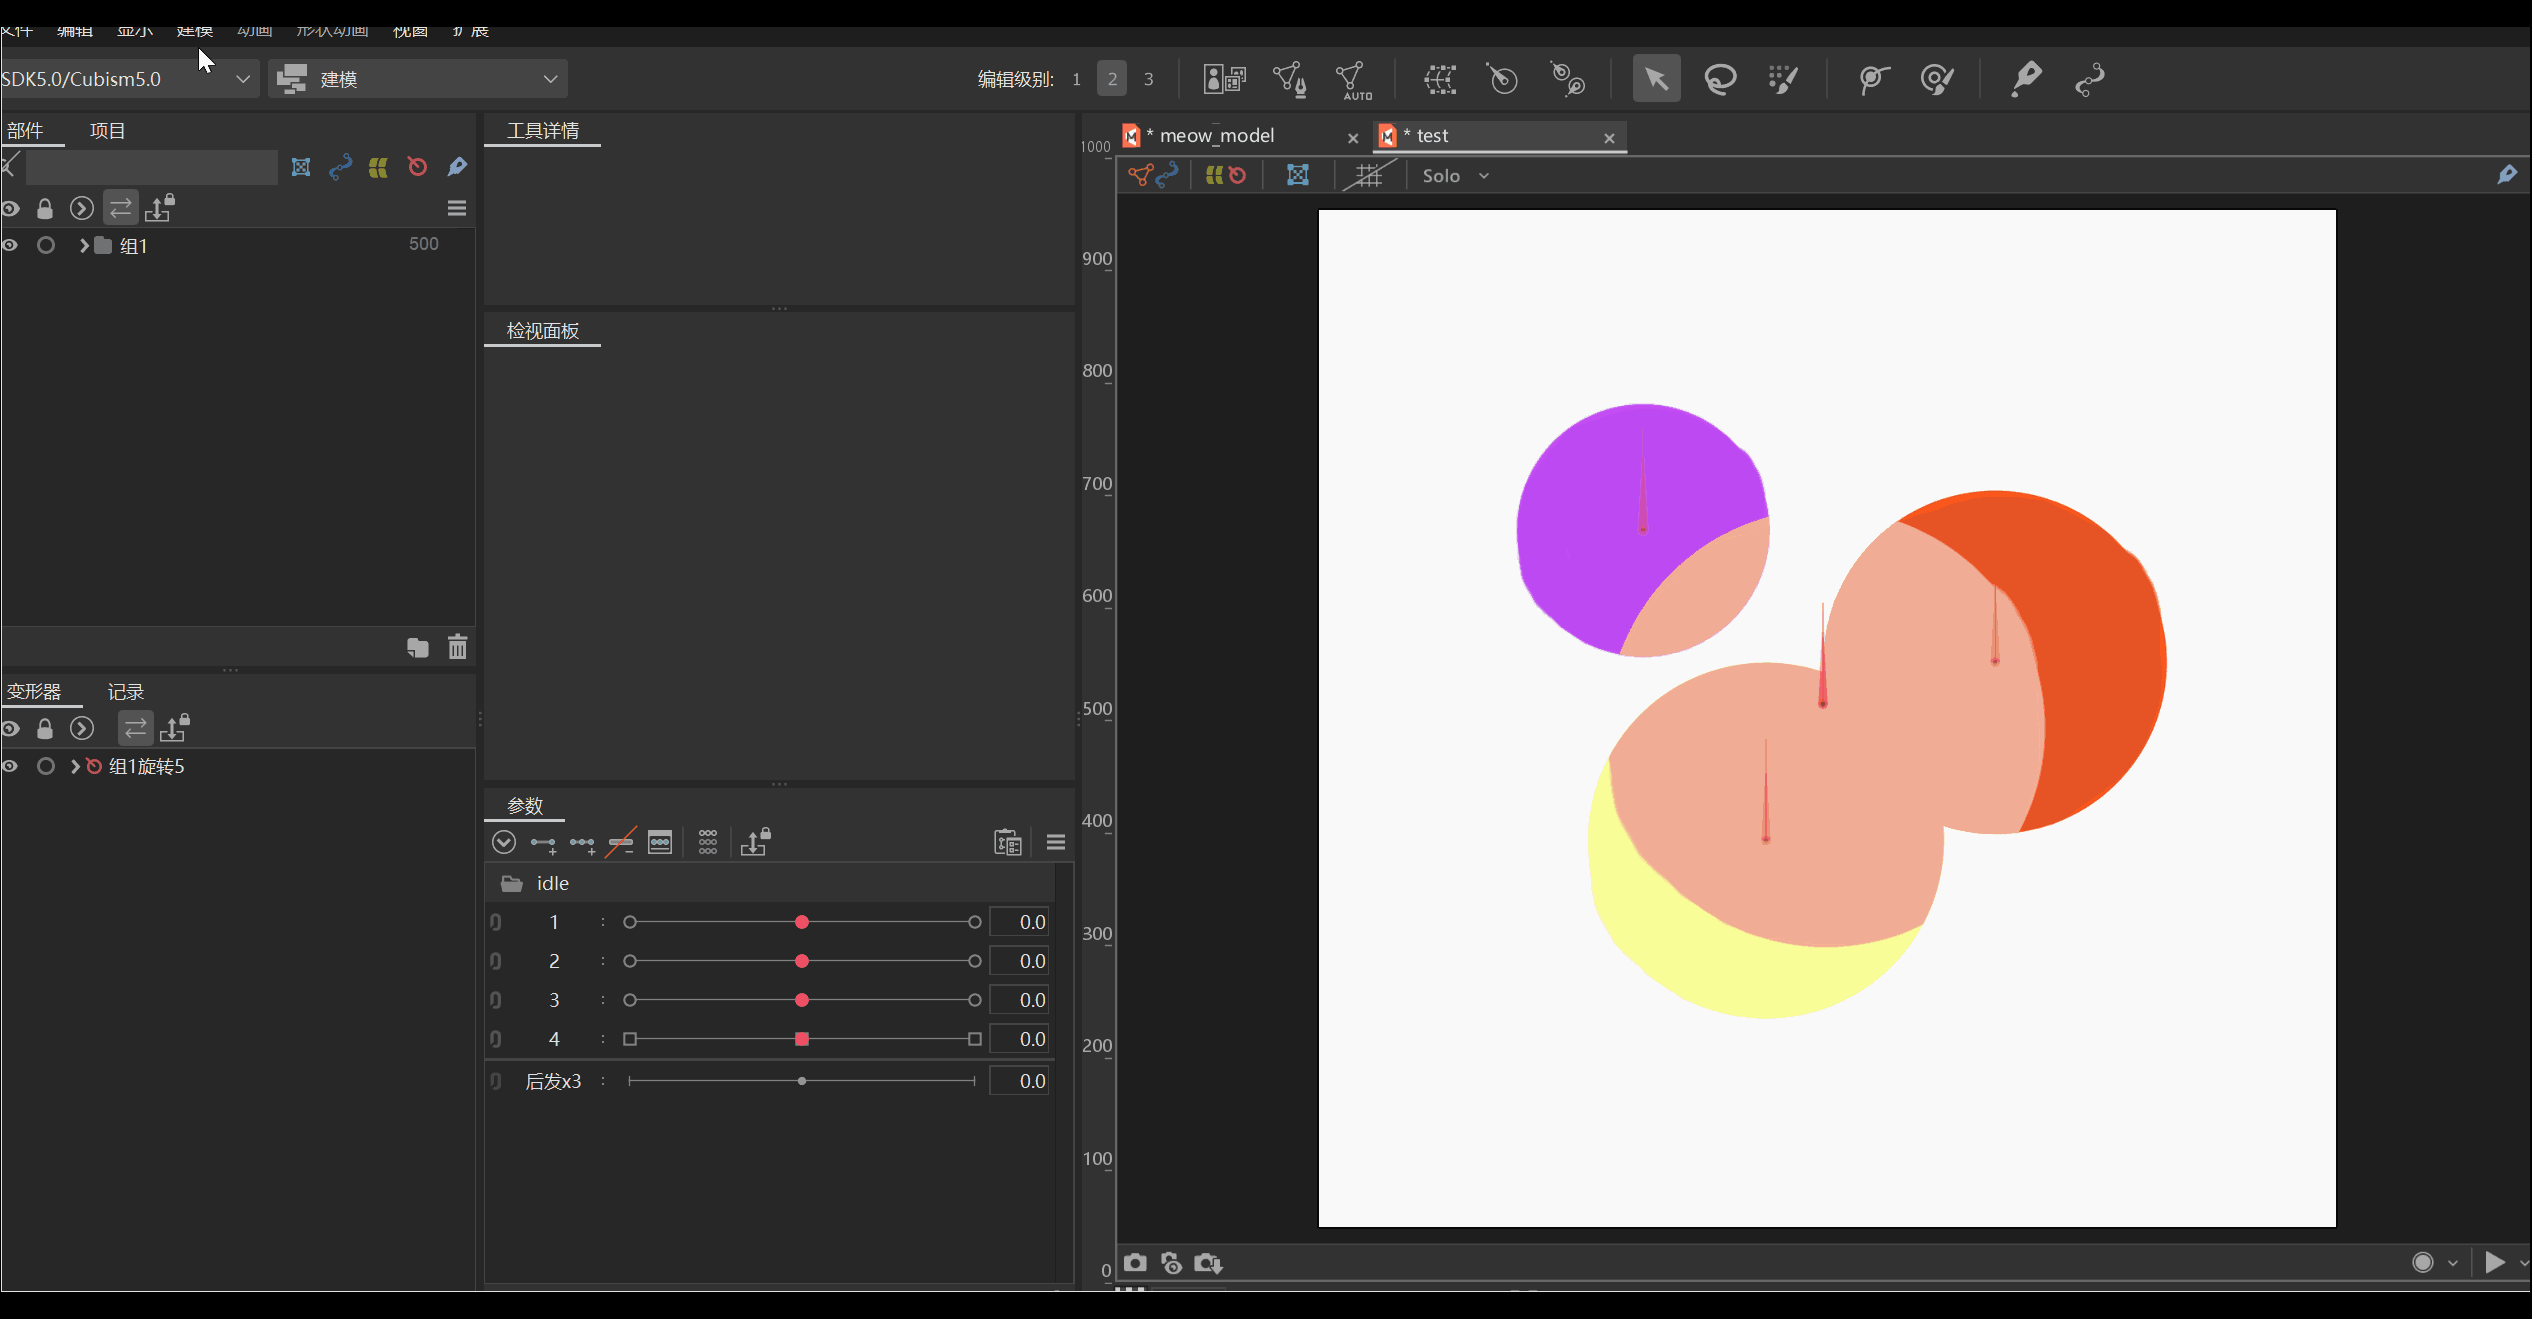Click the parameter 1 slider handle

[x=802, y=922]
